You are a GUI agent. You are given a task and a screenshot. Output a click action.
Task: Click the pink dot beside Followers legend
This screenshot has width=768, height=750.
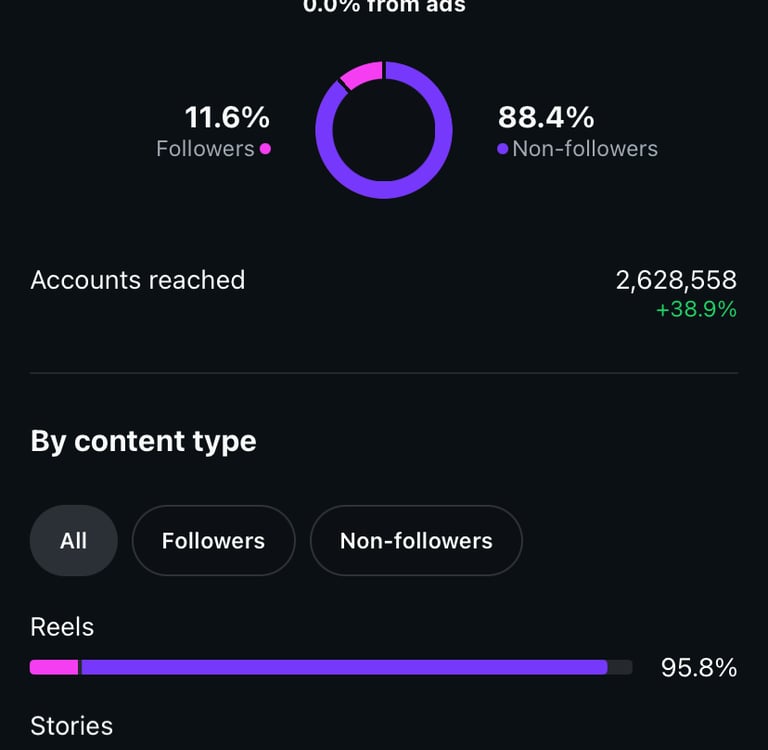(x=265, y=149)
